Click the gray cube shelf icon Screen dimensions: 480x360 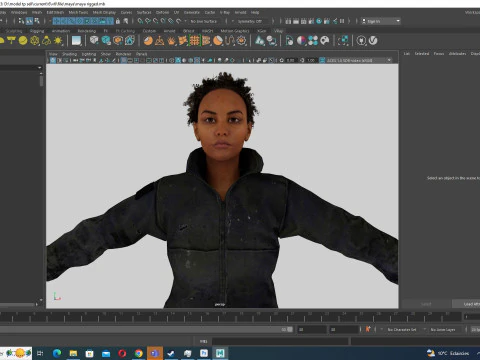coord(94,41)
